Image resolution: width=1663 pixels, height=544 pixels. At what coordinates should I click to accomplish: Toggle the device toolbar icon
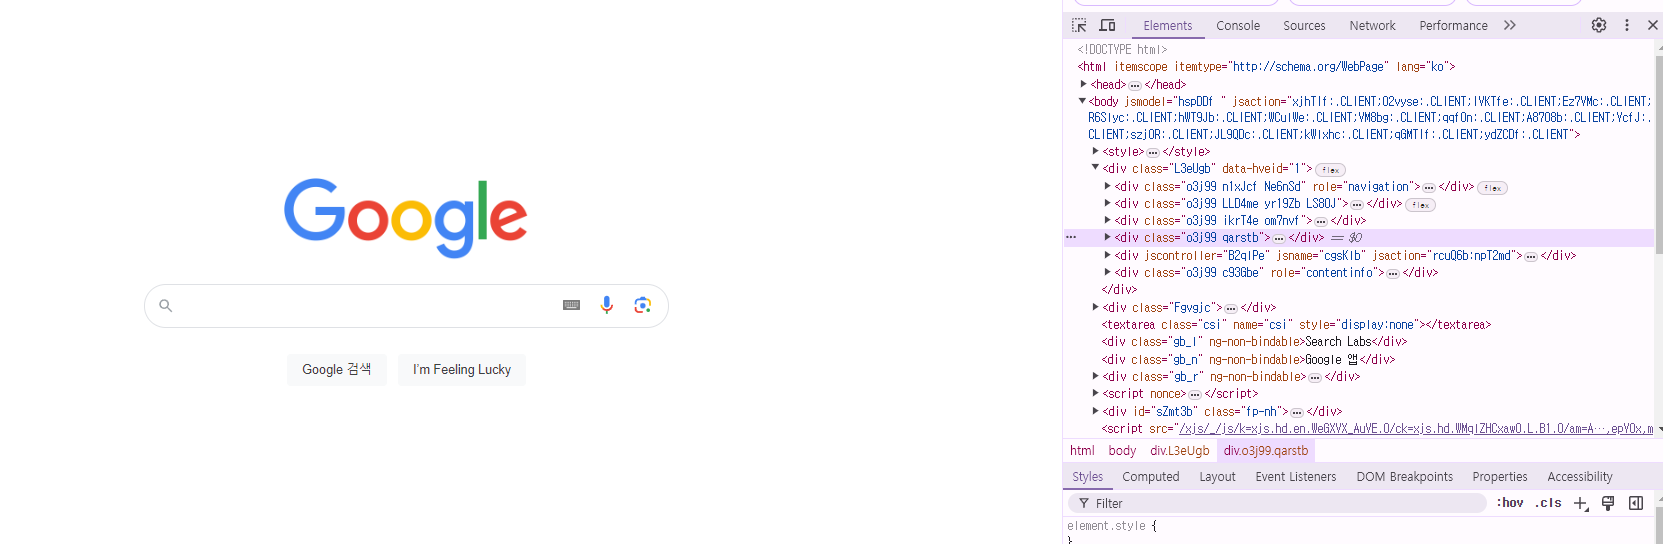click(x=1107, y=25)
